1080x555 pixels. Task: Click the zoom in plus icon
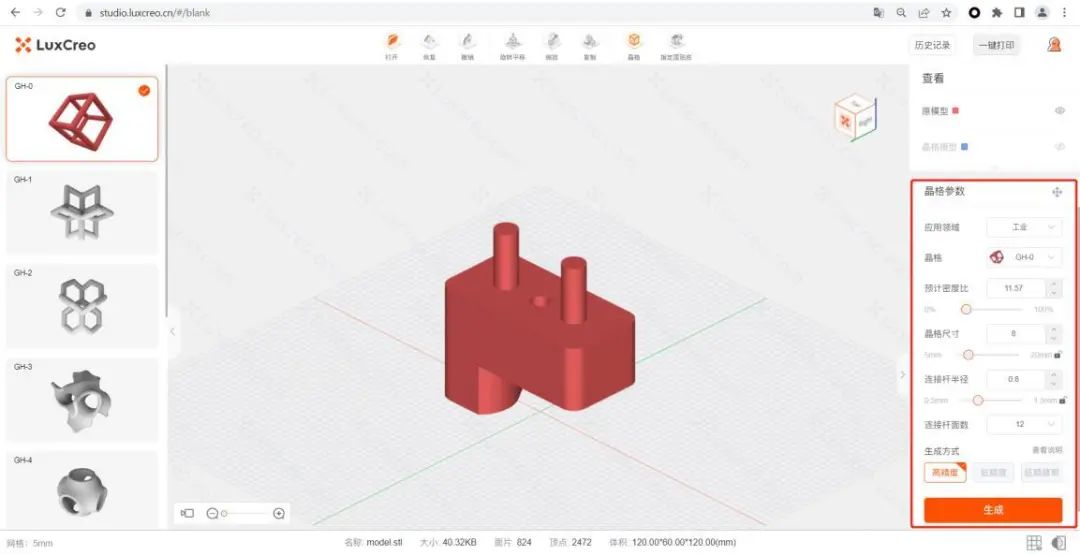click(x=279, y=513)
